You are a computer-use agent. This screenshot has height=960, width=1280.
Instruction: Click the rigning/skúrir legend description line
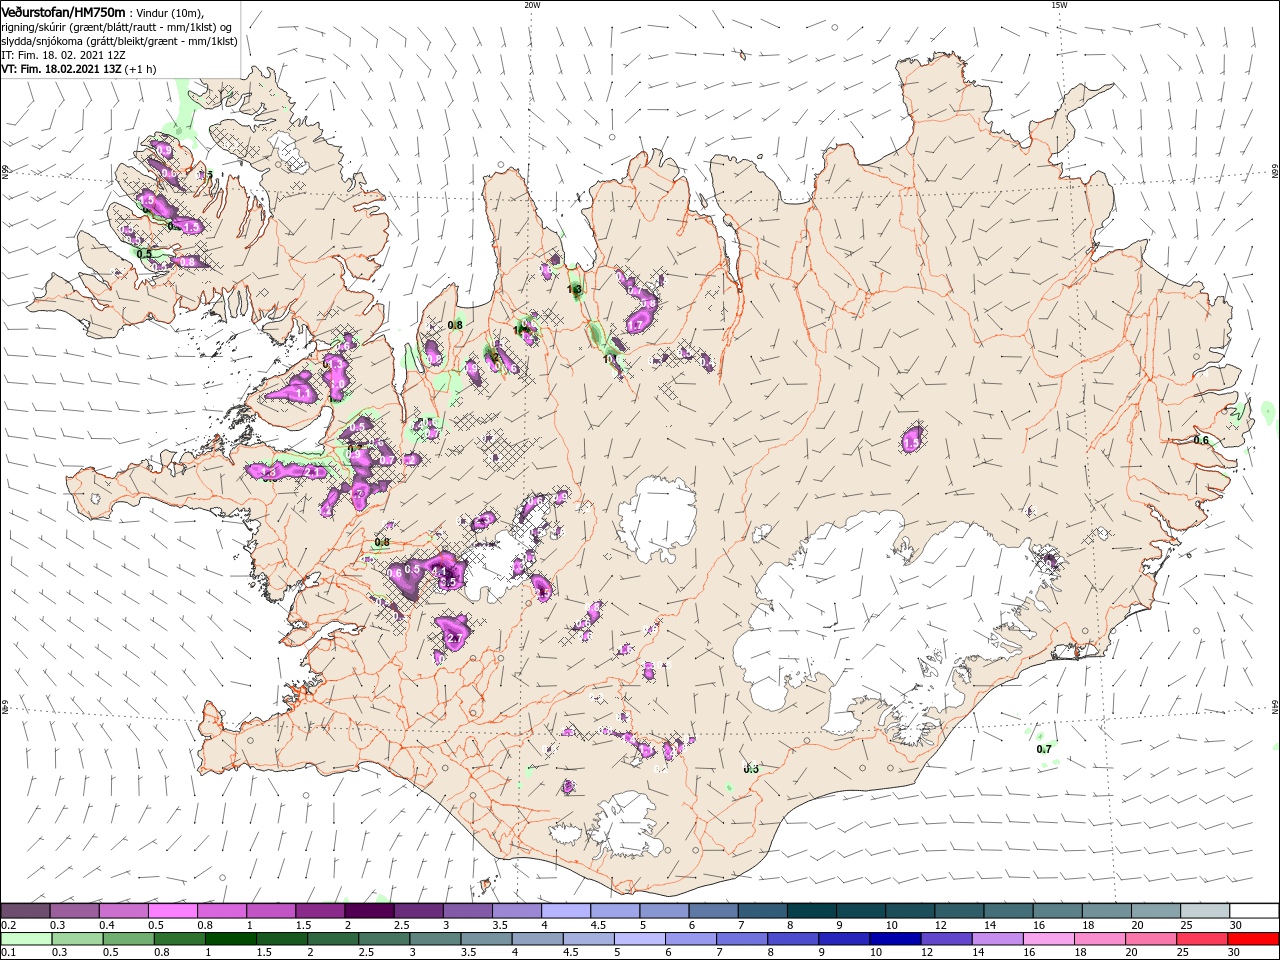pyautogui.click(x=117, y=27)
